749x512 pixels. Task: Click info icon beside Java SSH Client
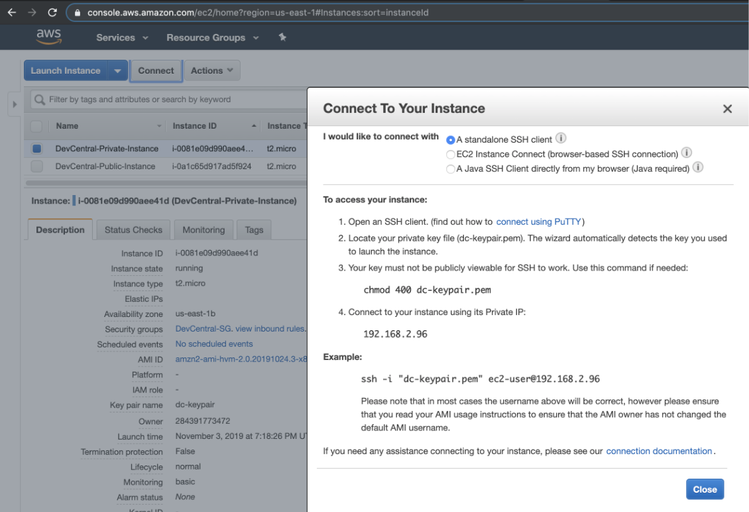click(698, 168)
